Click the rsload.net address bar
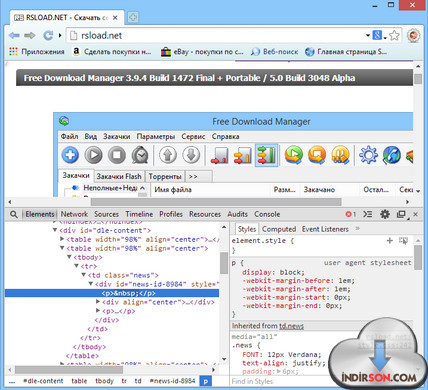This screenshot has height=390, width=428. coord(217,35)
